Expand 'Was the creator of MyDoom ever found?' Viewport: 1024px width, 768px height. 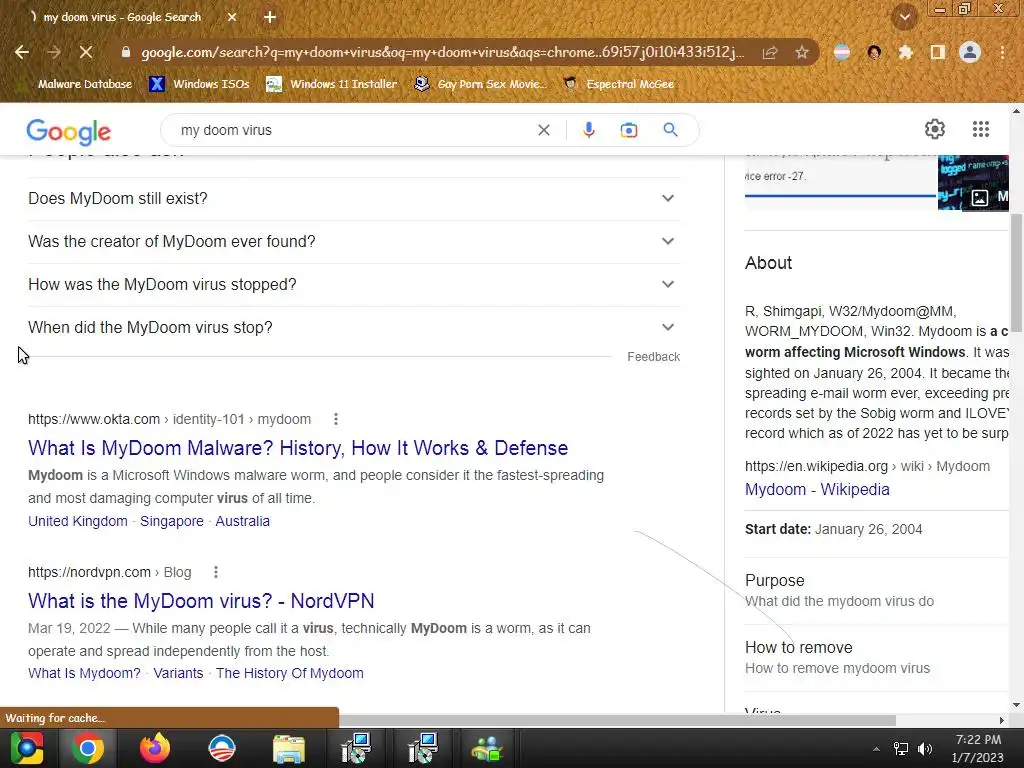pyautogui.click(x=353, y=242)
